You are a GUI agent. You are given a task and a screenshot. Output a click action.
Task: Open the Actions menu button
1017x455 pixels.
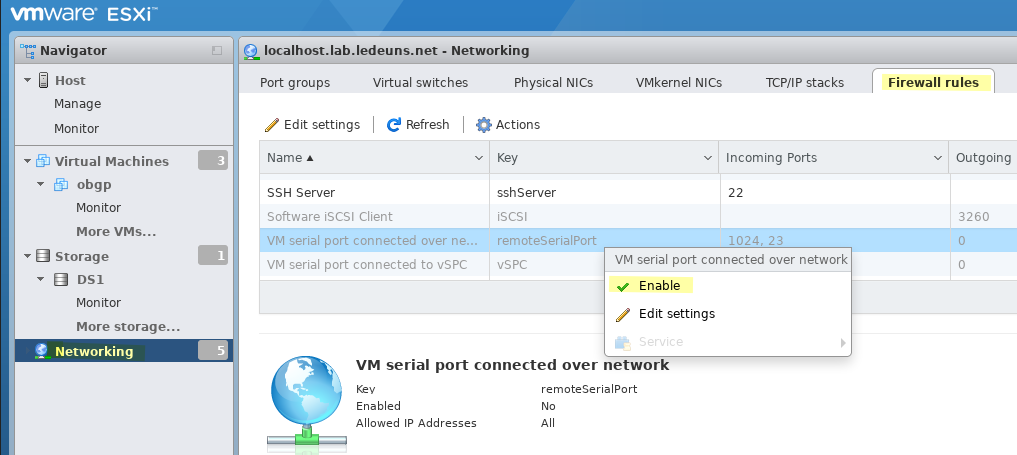pos(508,124)
